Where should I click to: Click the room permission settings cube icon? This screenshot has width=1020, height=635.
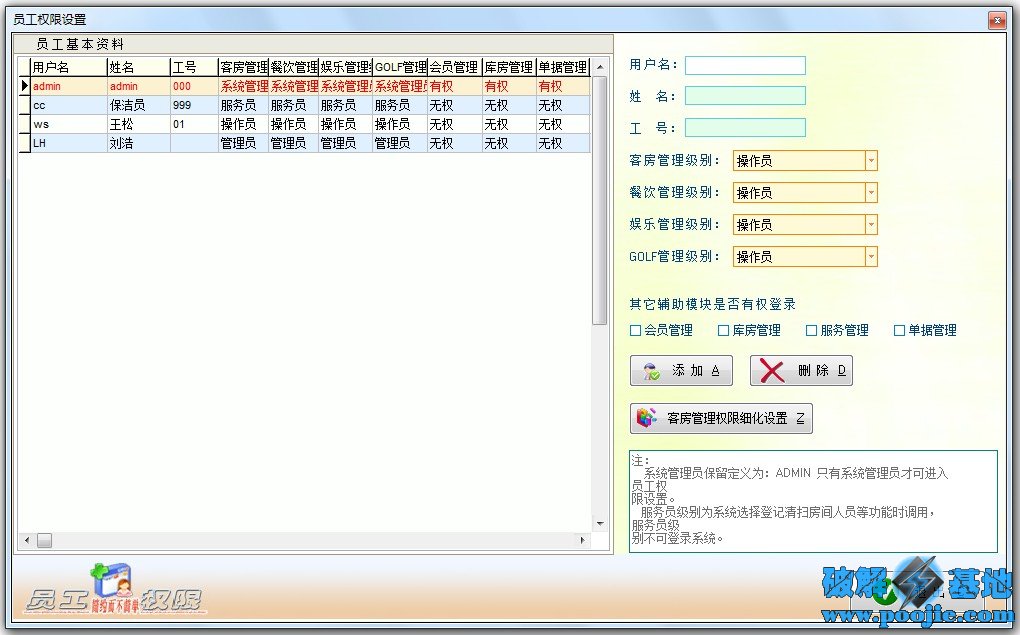648,419
